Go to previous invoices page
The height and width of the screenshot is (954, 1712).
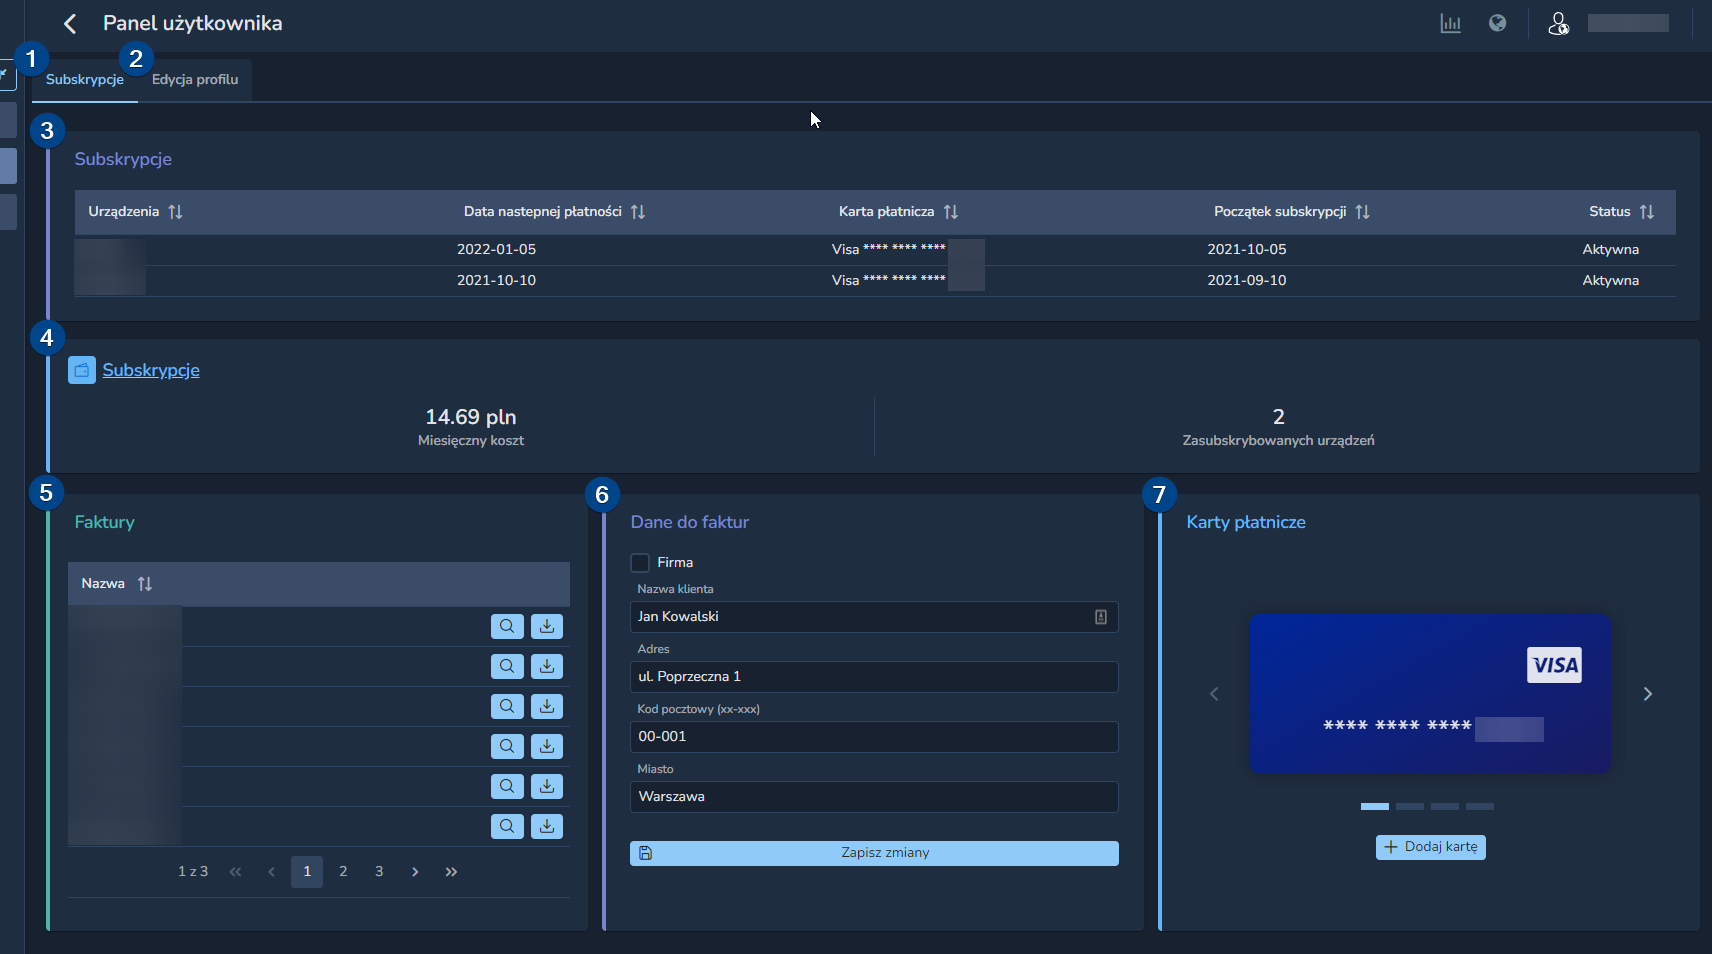(271, 872)
